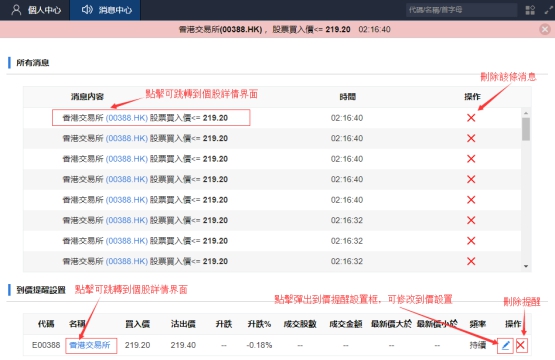Click the 成交金額 column header

345,324
